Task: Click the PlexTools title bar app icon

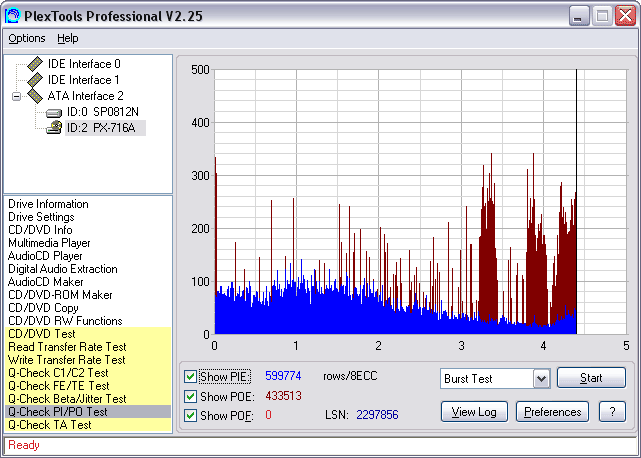Action: [x=12, y=16]
